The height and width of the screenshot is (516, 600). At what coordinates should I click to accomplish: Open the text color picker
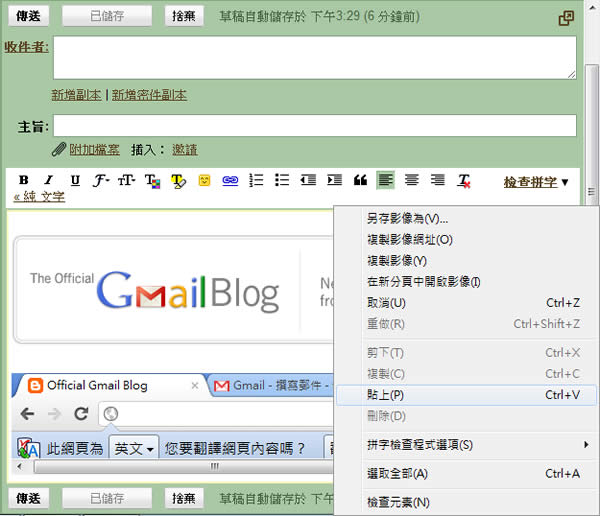(x=152, y=181)
